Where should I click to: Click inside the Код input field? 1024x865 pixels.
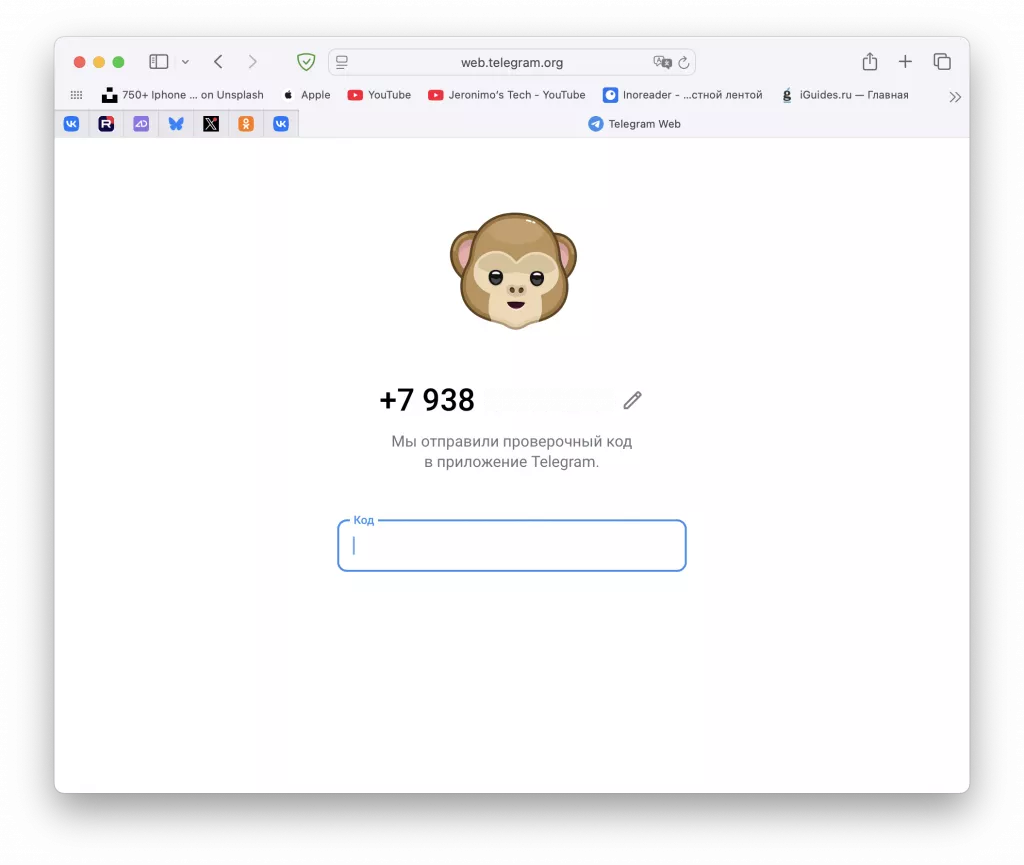pos(511,546)
